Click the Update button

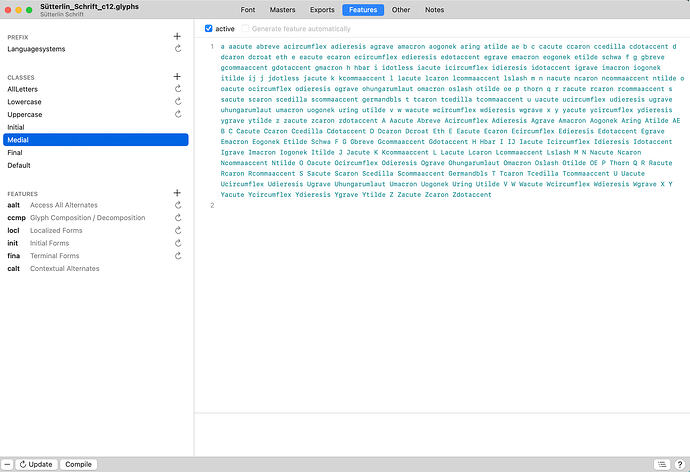click(x=36, y=465)
